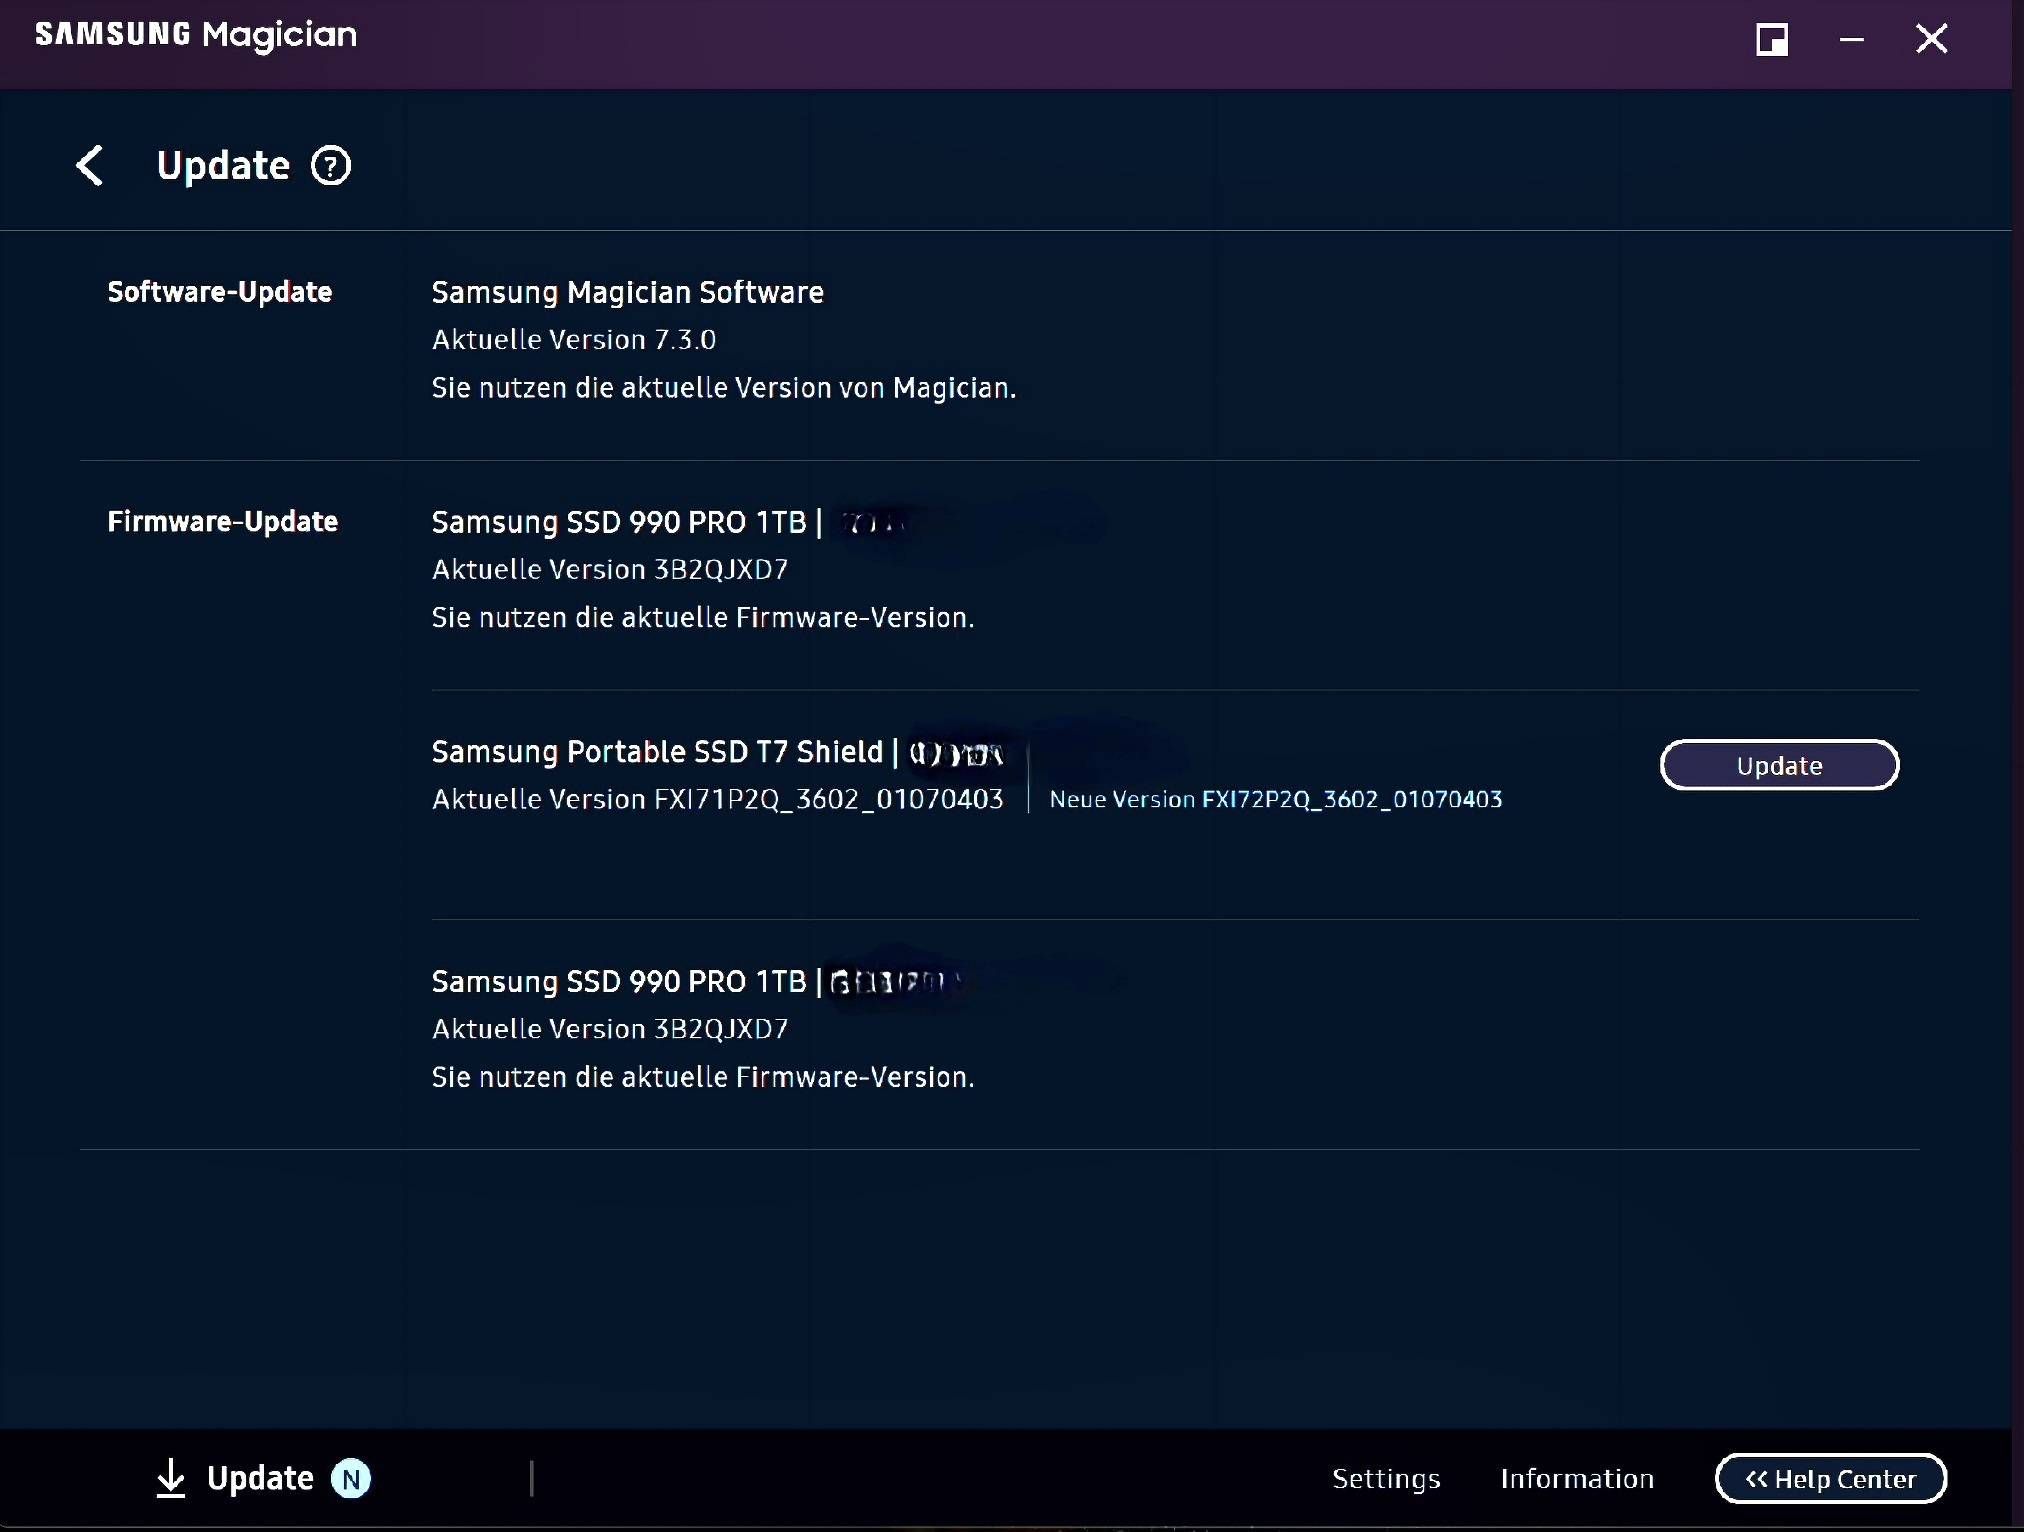The height and width of the screenshot is (1532, 2024).
Task: Select the first Samsung SSD 990 PRO 1TB entry
Action: tap(619, 522)
